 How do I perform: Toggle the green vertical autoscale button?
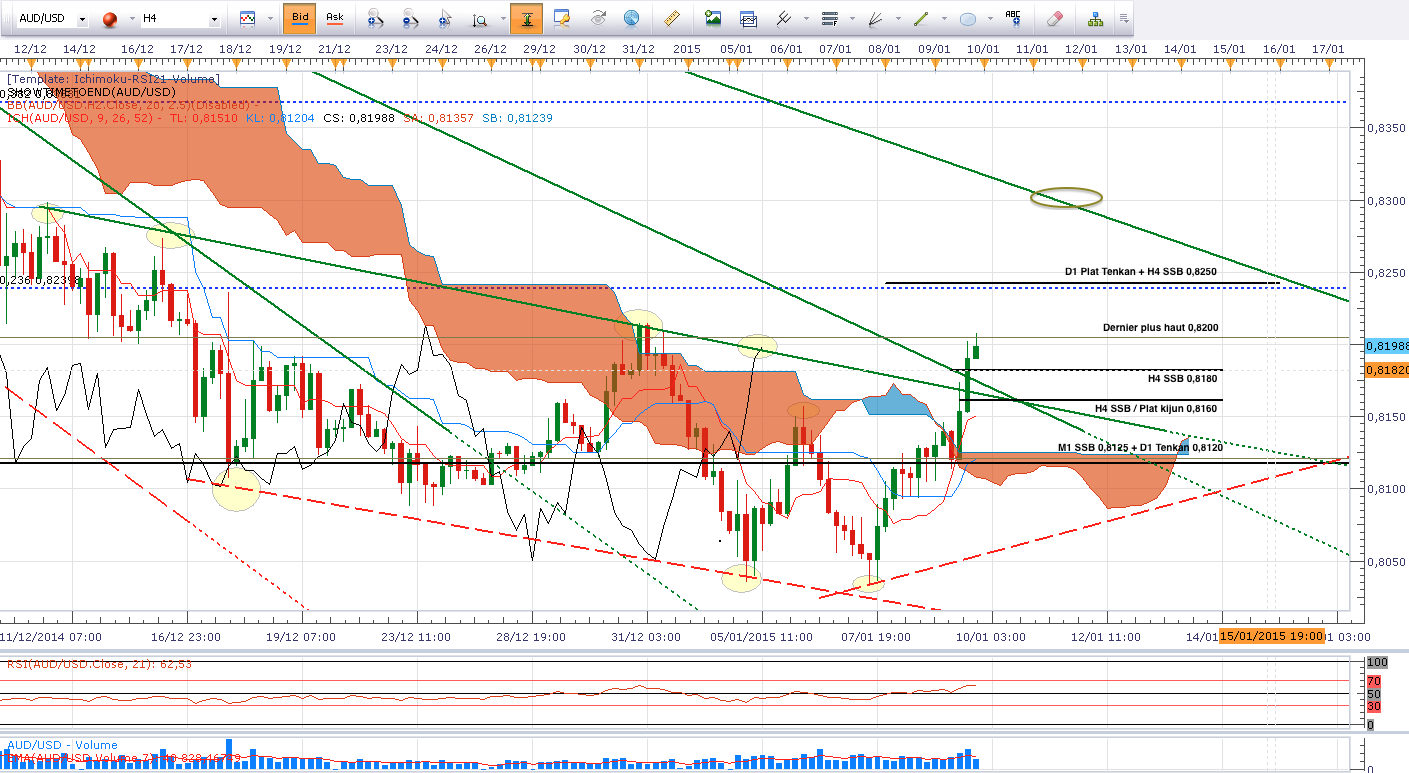click(x=525, y=17)
